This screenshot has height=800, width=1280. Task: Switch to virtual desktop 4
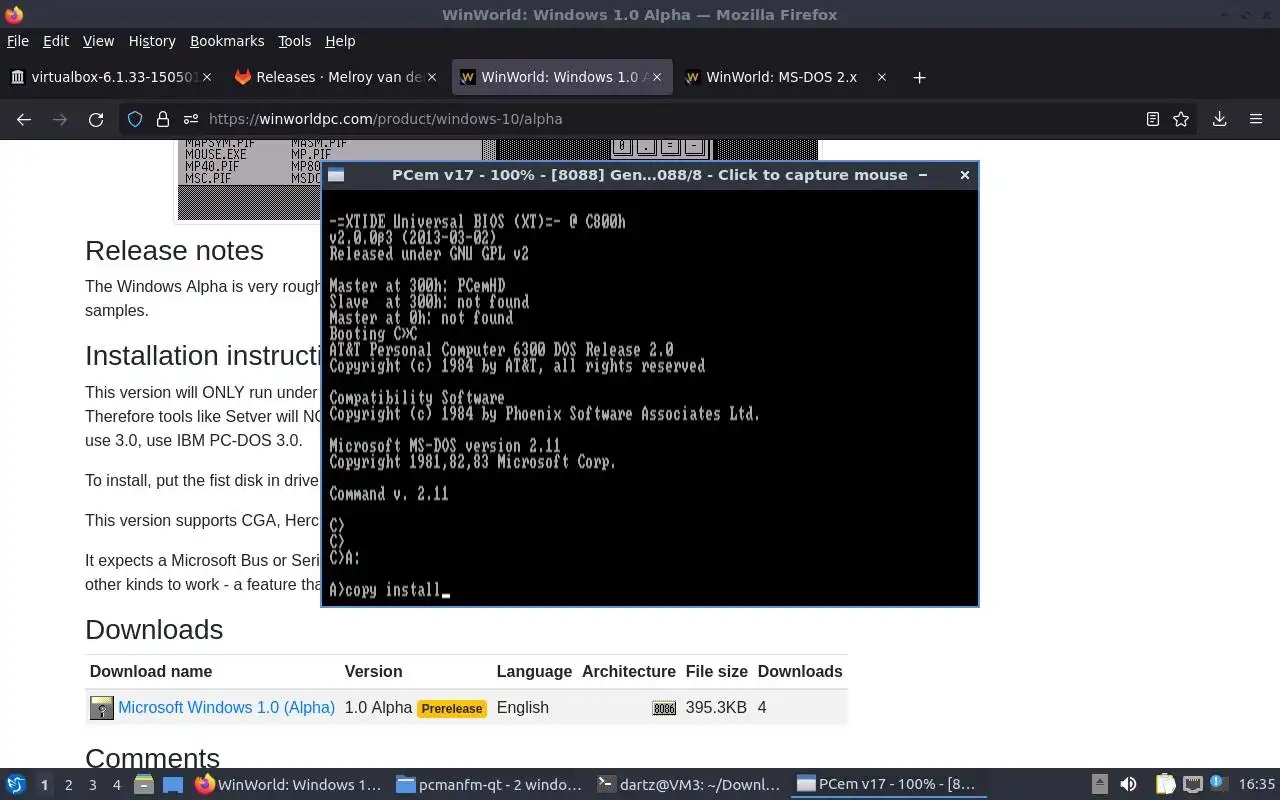click(116, 785)
